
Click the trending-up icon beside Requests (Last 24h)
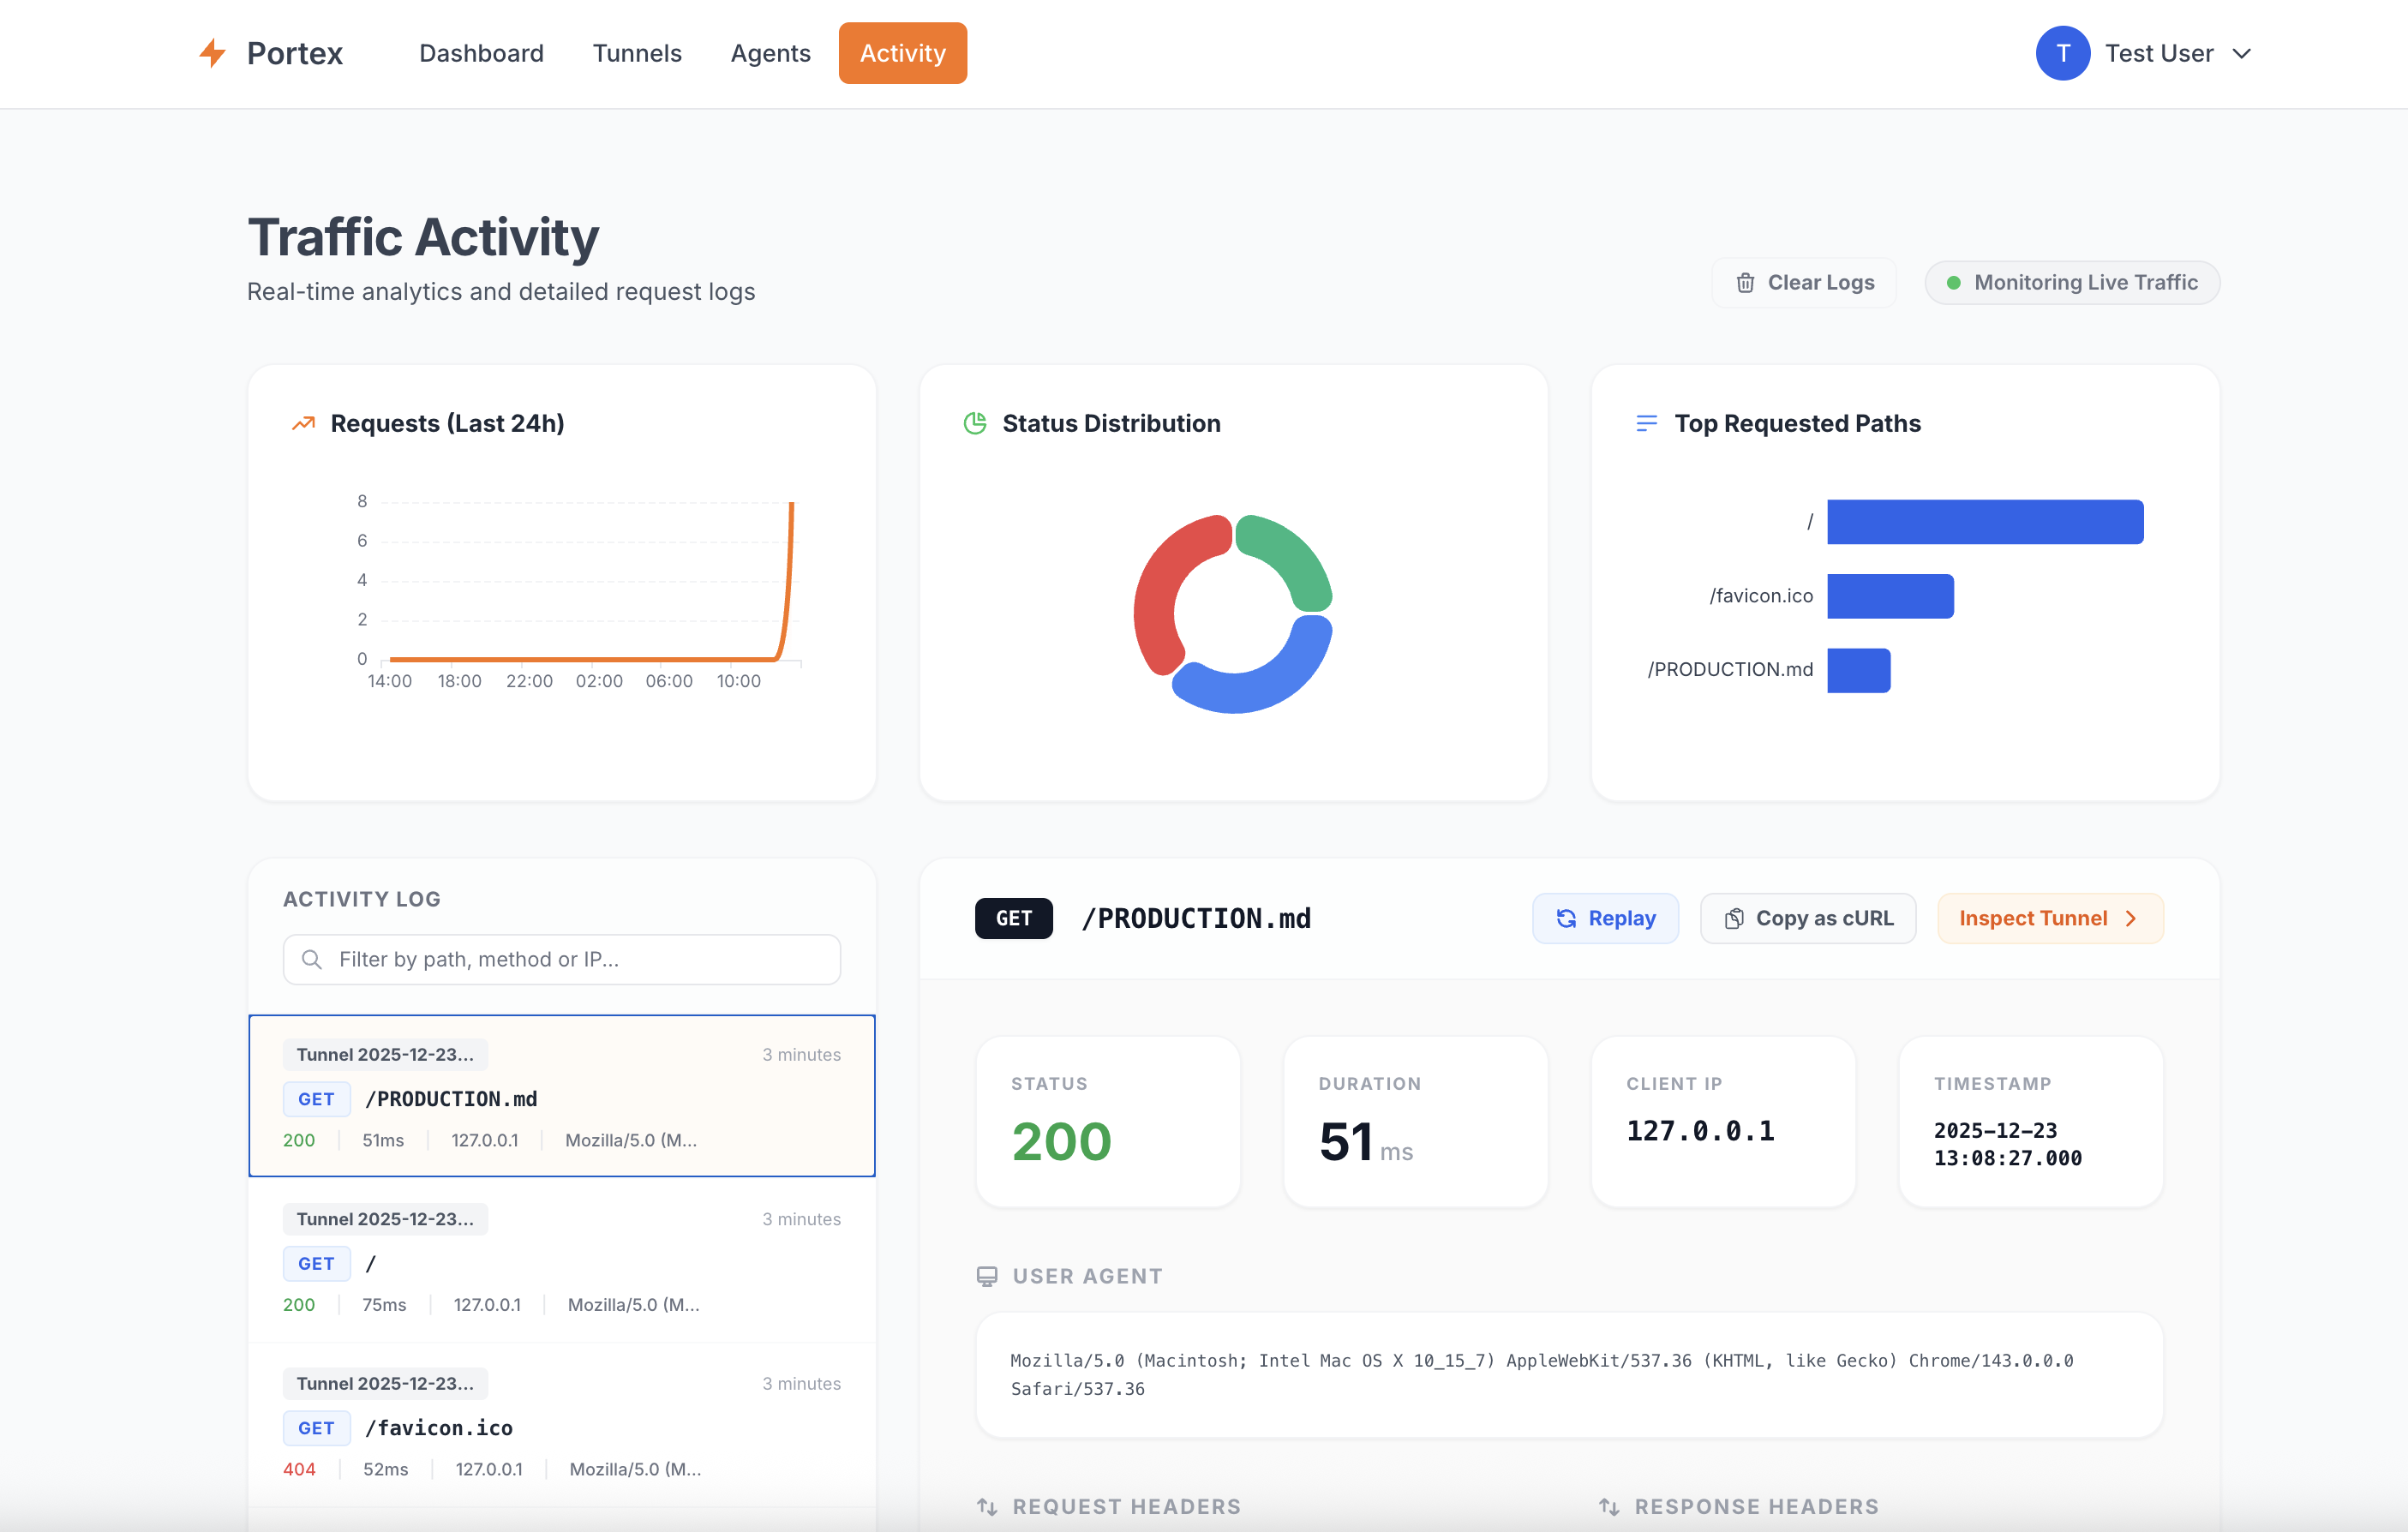click(x=303, y=423)
